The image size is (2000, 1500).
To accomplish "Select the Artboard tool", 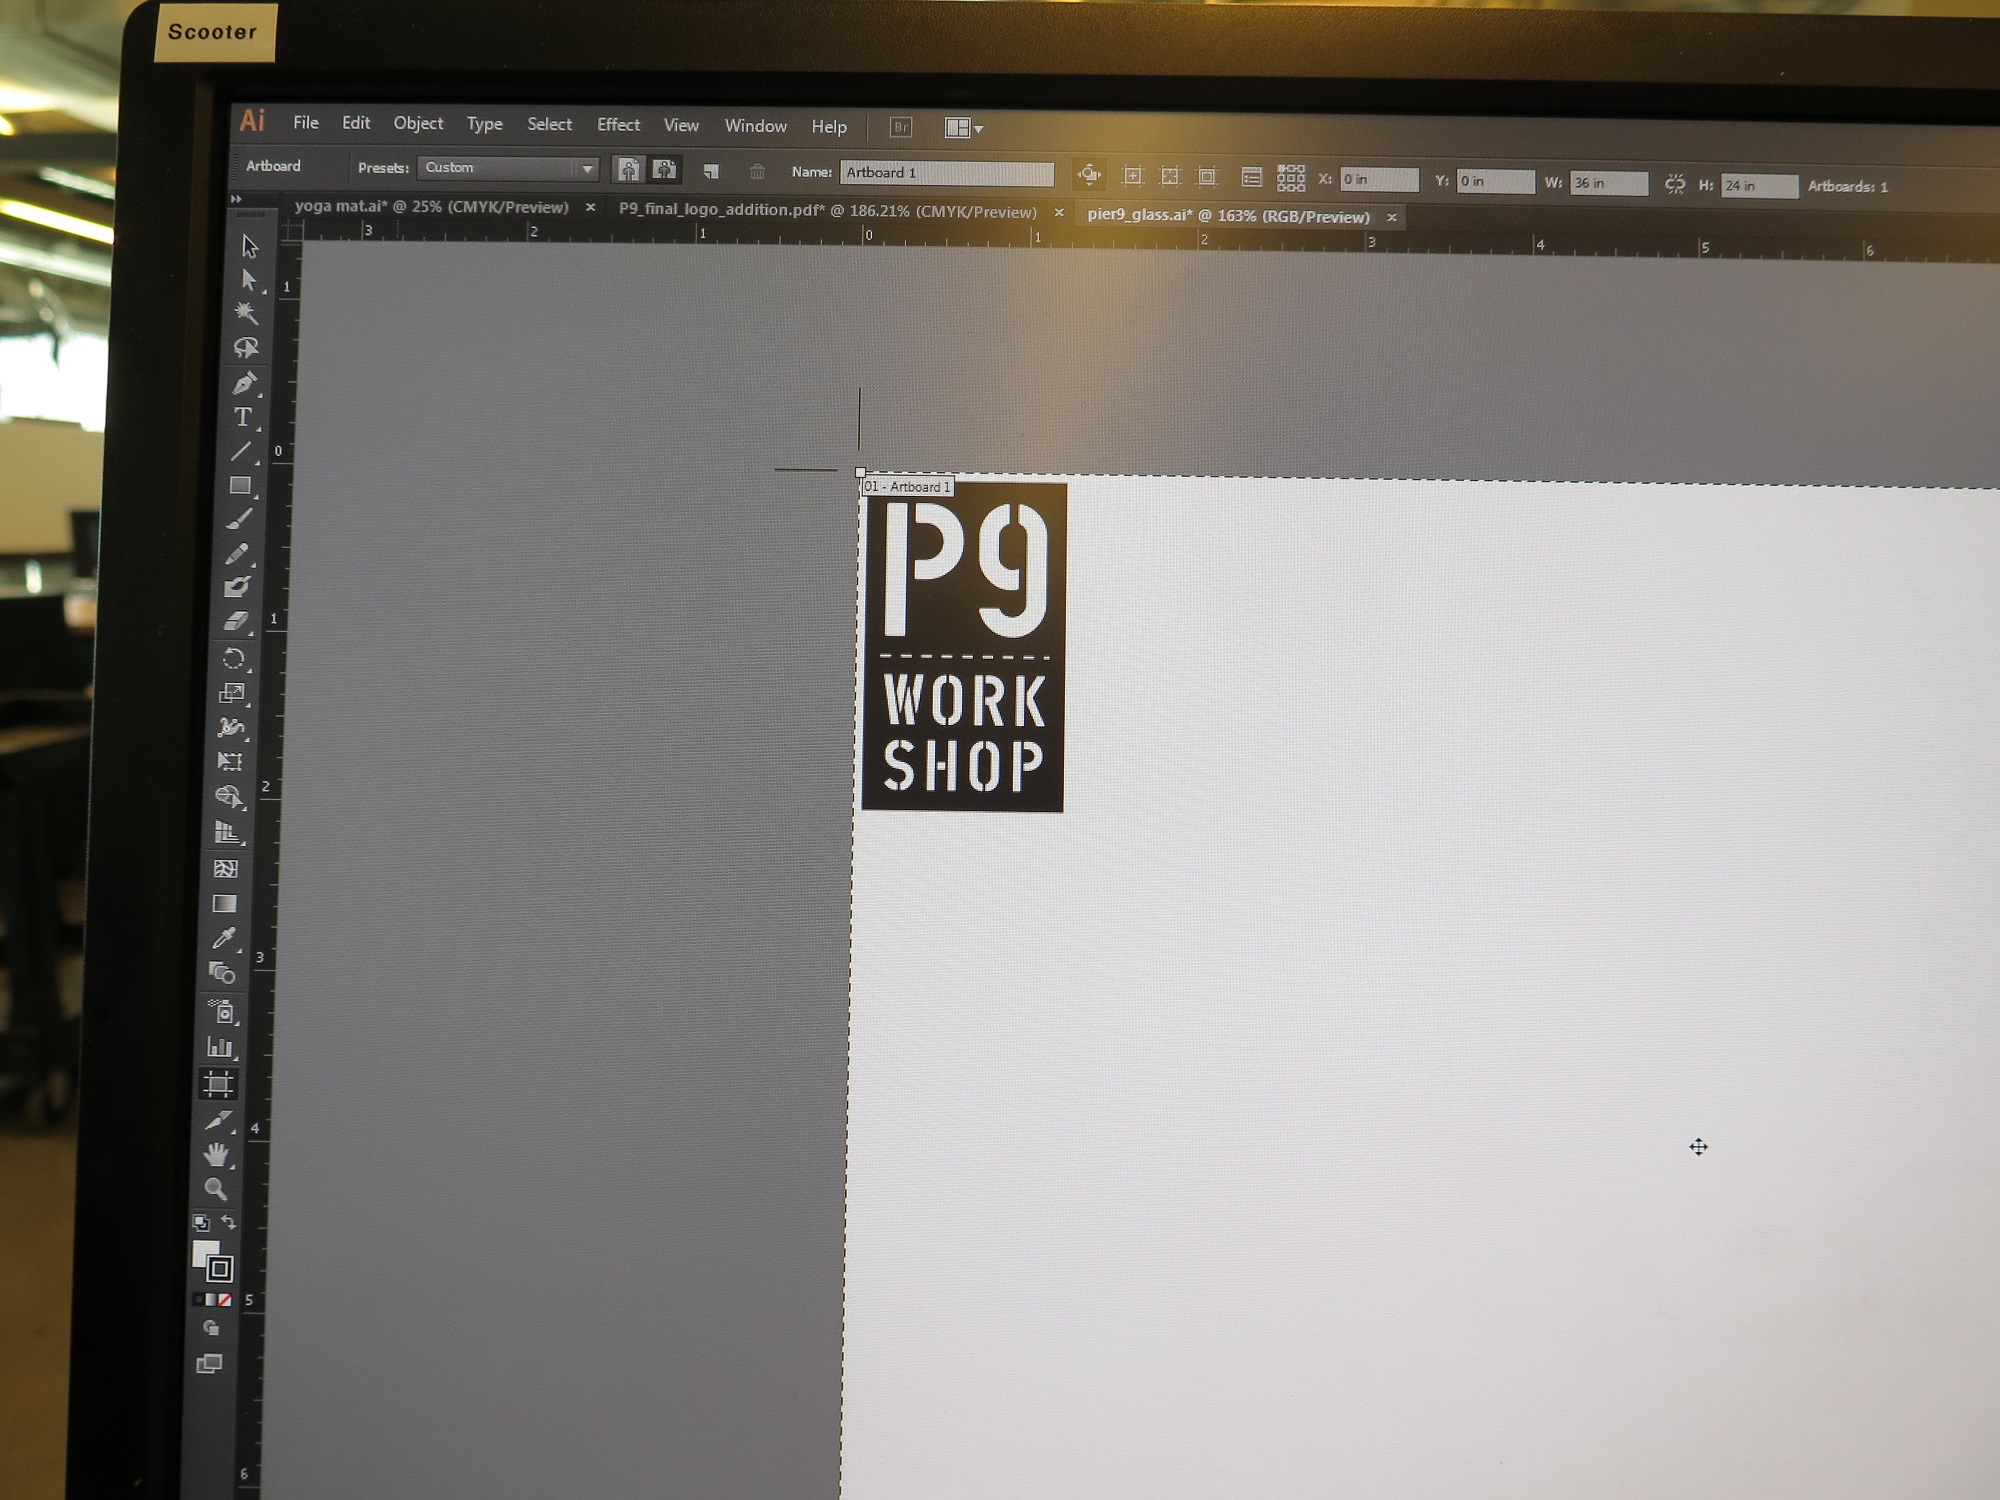I will (218, 1084).
